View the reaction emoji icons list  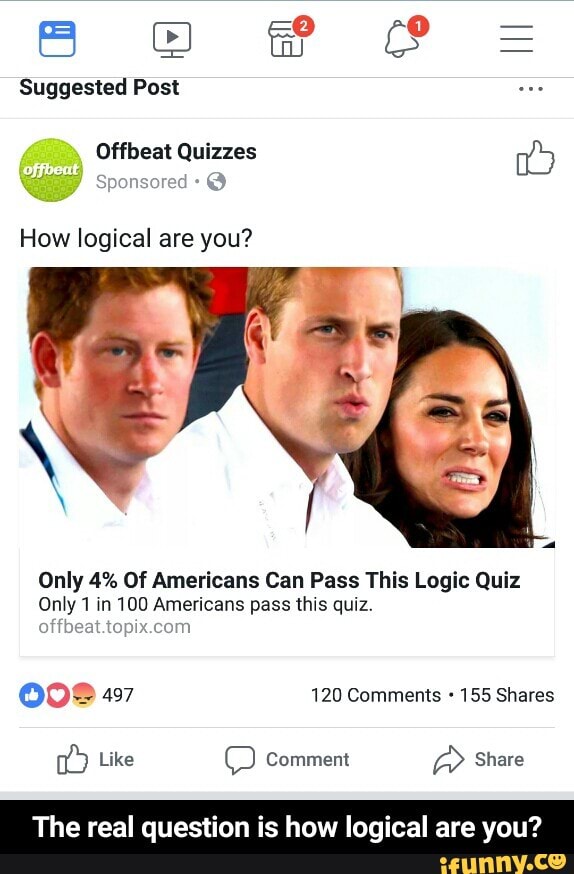pos(57,695)
